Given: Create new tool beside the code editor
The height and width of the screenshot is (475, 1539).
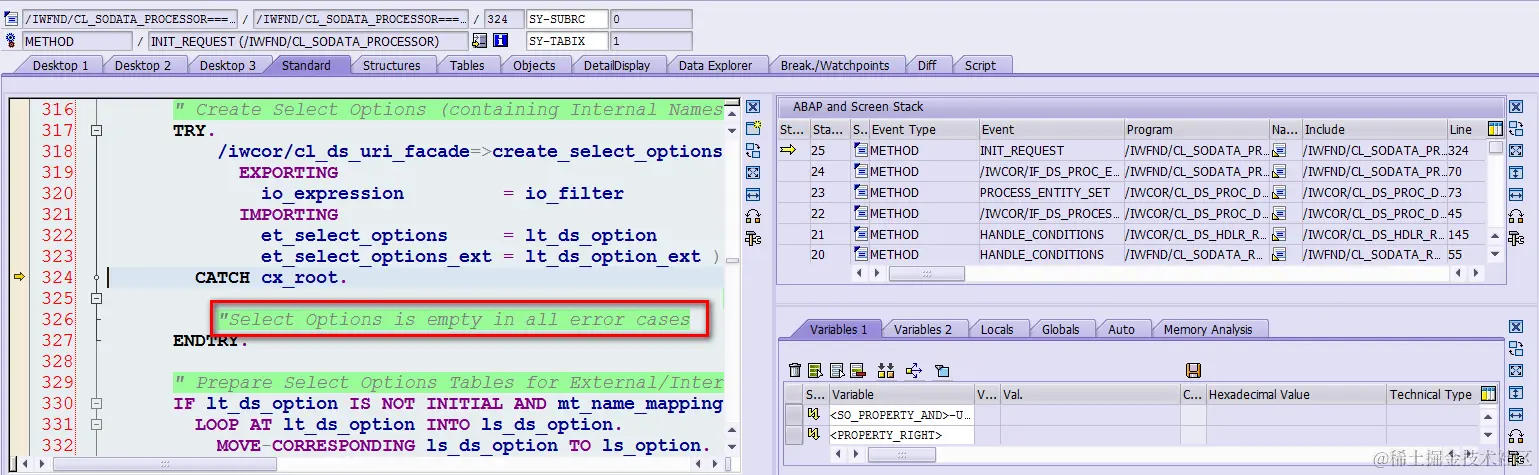Looking at the screenshot, I should point(753,129).
